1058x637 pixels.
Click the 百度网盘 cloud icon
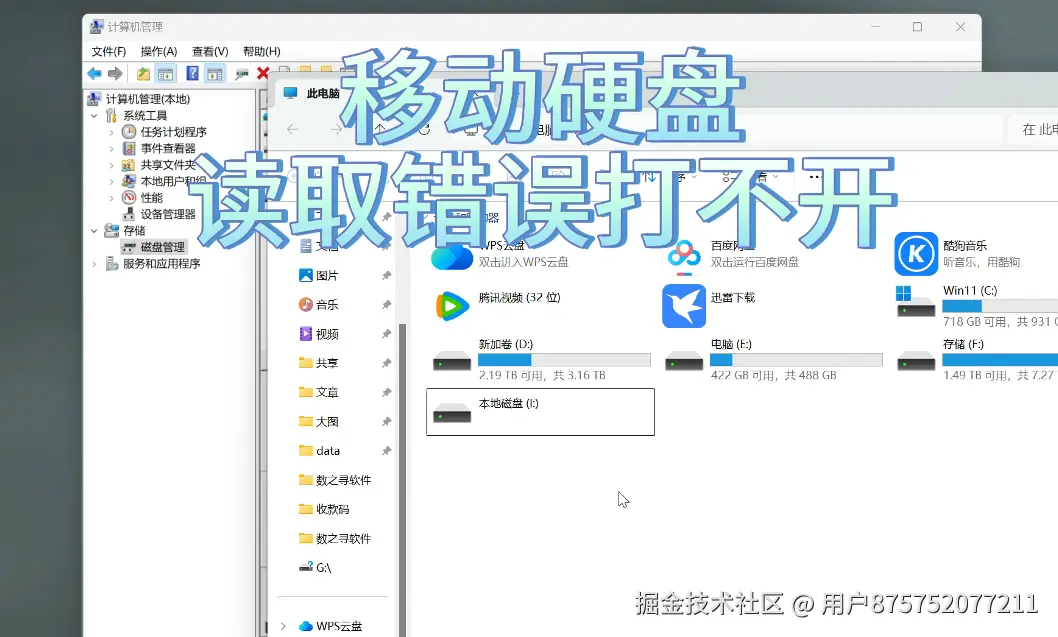click(683, 253)
